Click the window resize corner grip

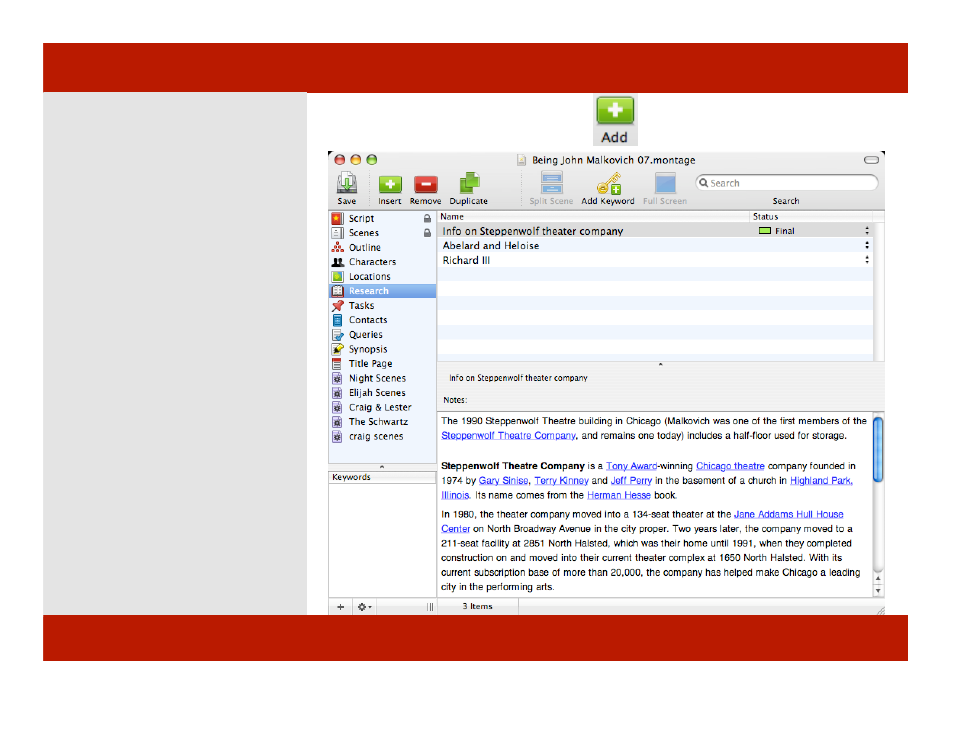click(x=880, y=610)
